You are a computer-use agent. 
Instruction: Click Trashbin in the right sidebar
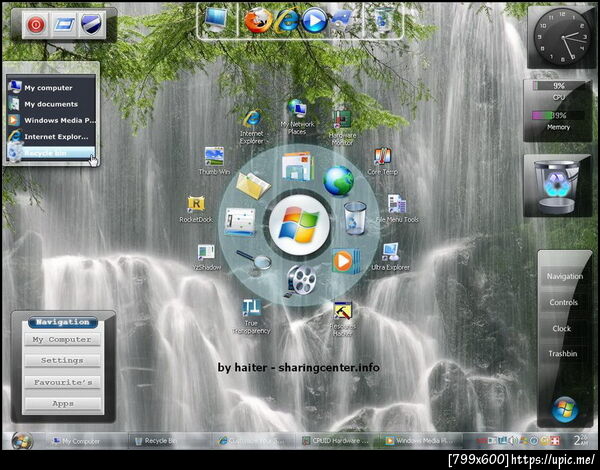click(562, 354)
